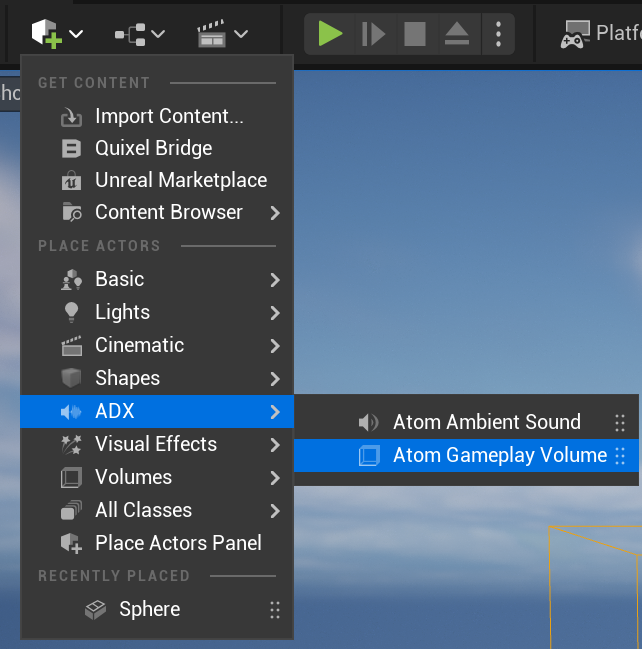Expand the Blueprints dropdown arrow
642x649 pixels.
click(158, 34)
